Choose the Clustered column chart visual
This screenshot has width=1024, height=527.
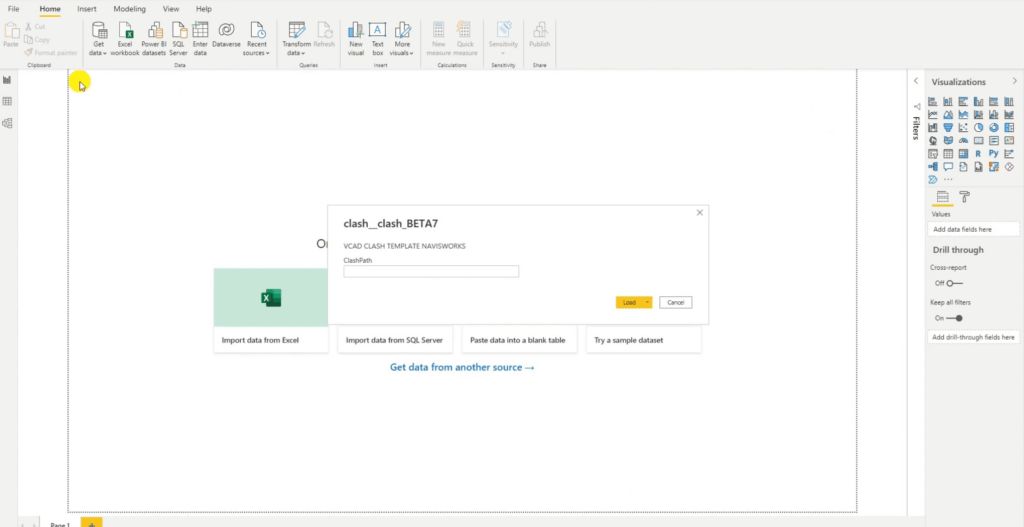tap(978, 101)
